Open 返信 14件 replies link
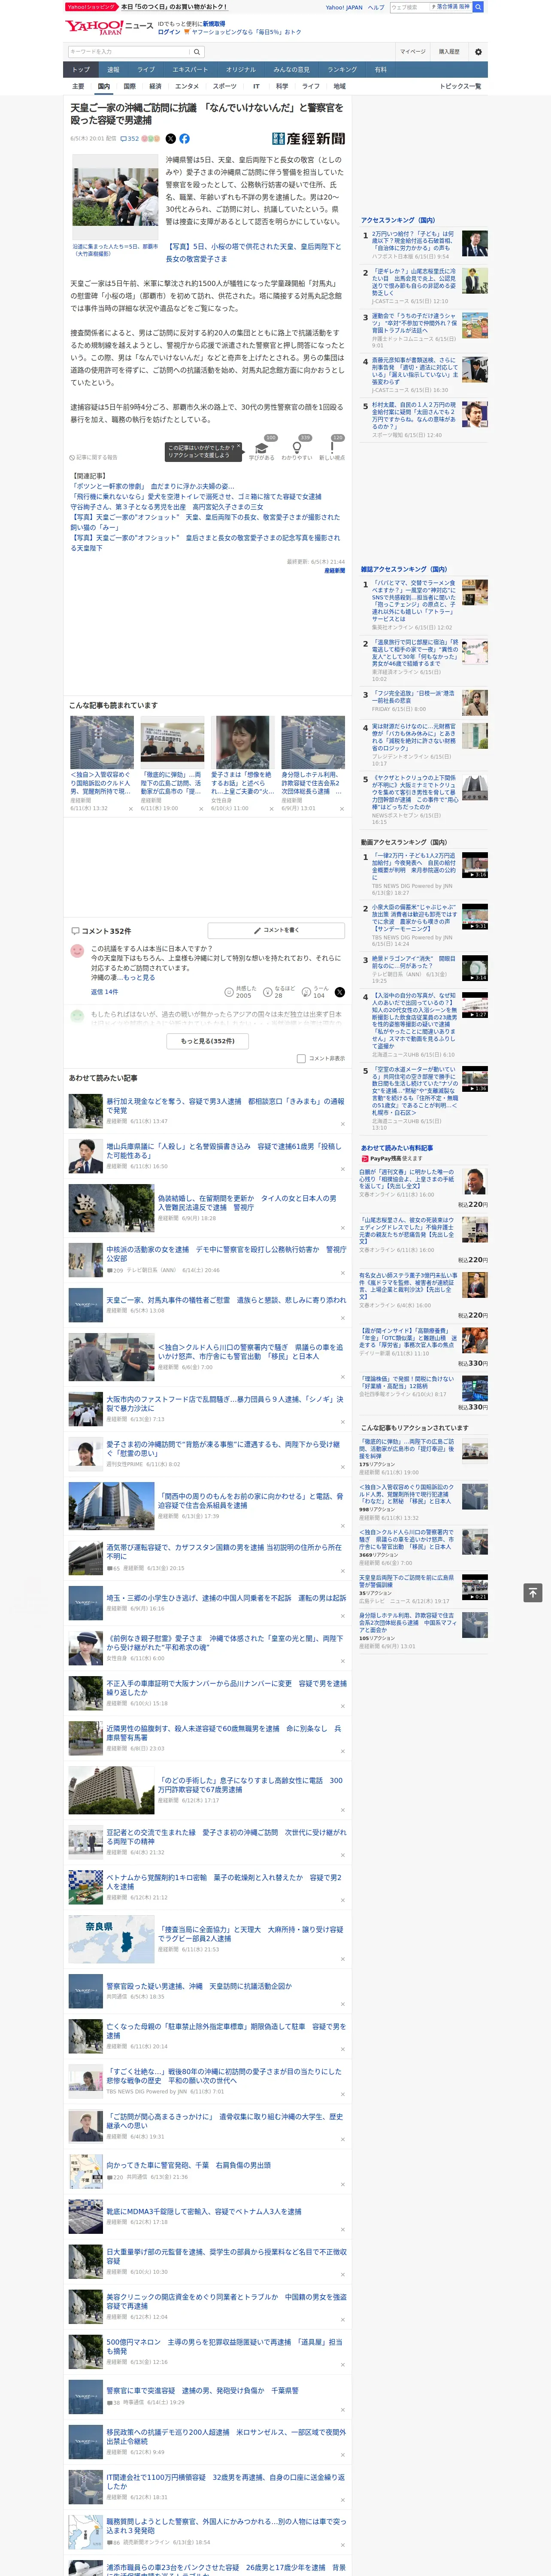 (x=104, y=992)
